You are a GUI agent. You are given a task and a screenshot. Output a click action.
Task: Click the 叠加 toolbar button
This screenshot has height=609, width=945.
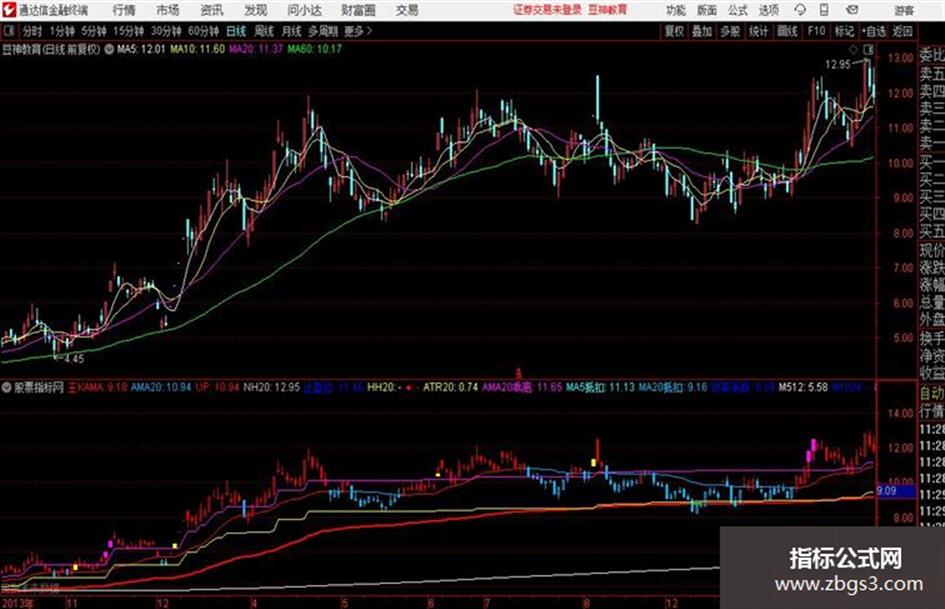point(702,31)
